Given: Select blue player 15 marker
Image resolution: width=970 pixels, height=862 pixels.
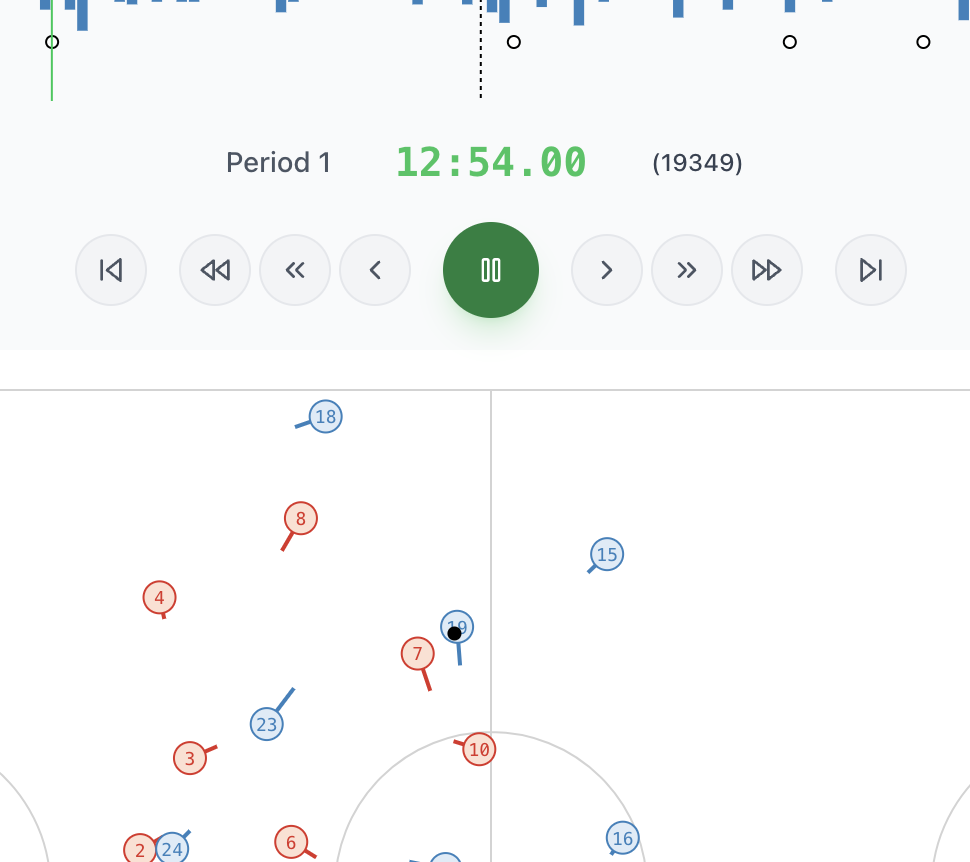Looking at the screenshot, I should 607,554.
